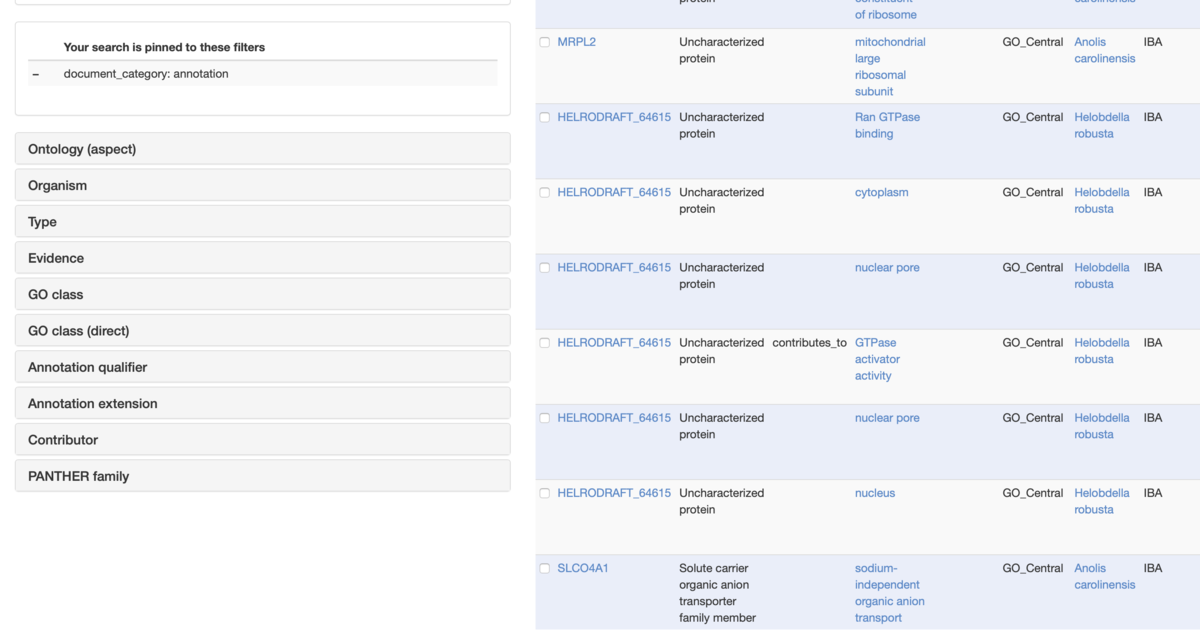Expand the Type filter section
The width and height of the screenshot is (1200, 632).
coord(263,222)
